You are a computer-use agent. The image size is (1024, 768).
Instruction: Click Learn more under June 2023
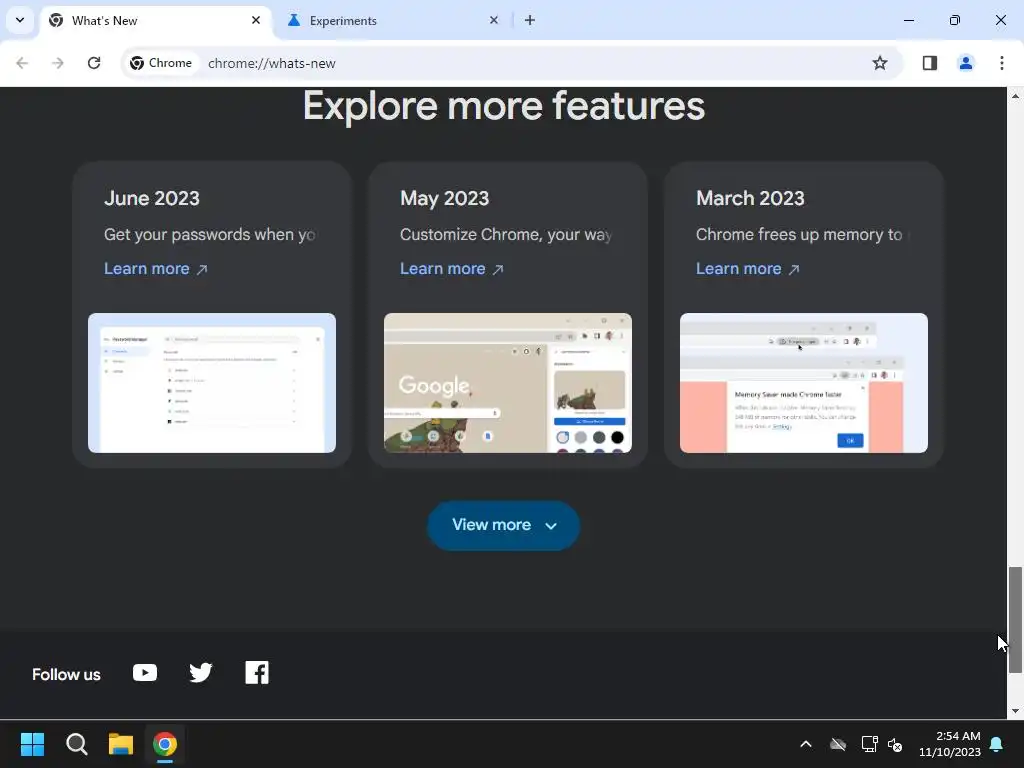point(155,268)
